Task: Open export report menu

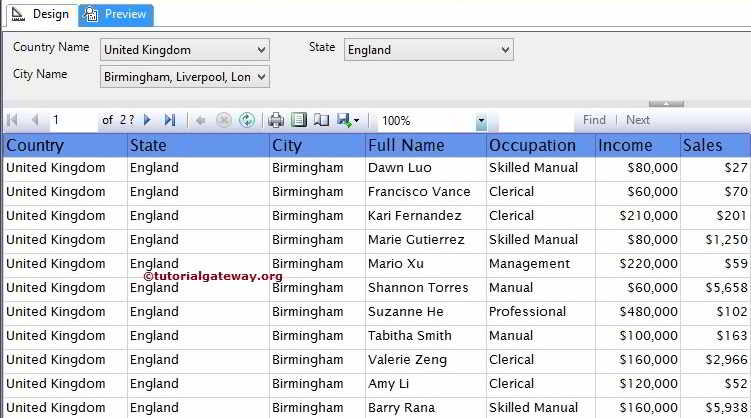Action: coord(348,120)
